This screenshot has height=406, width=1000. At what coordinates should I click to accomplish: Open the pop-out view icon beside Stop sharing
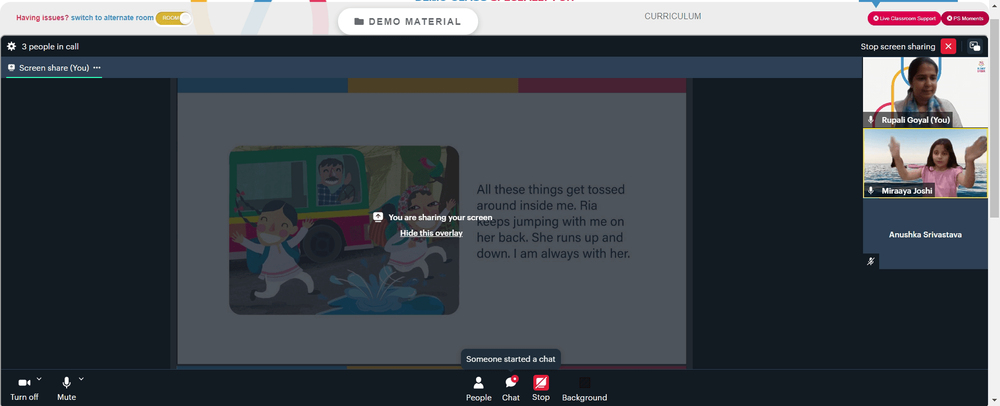[x=974, y=47]
